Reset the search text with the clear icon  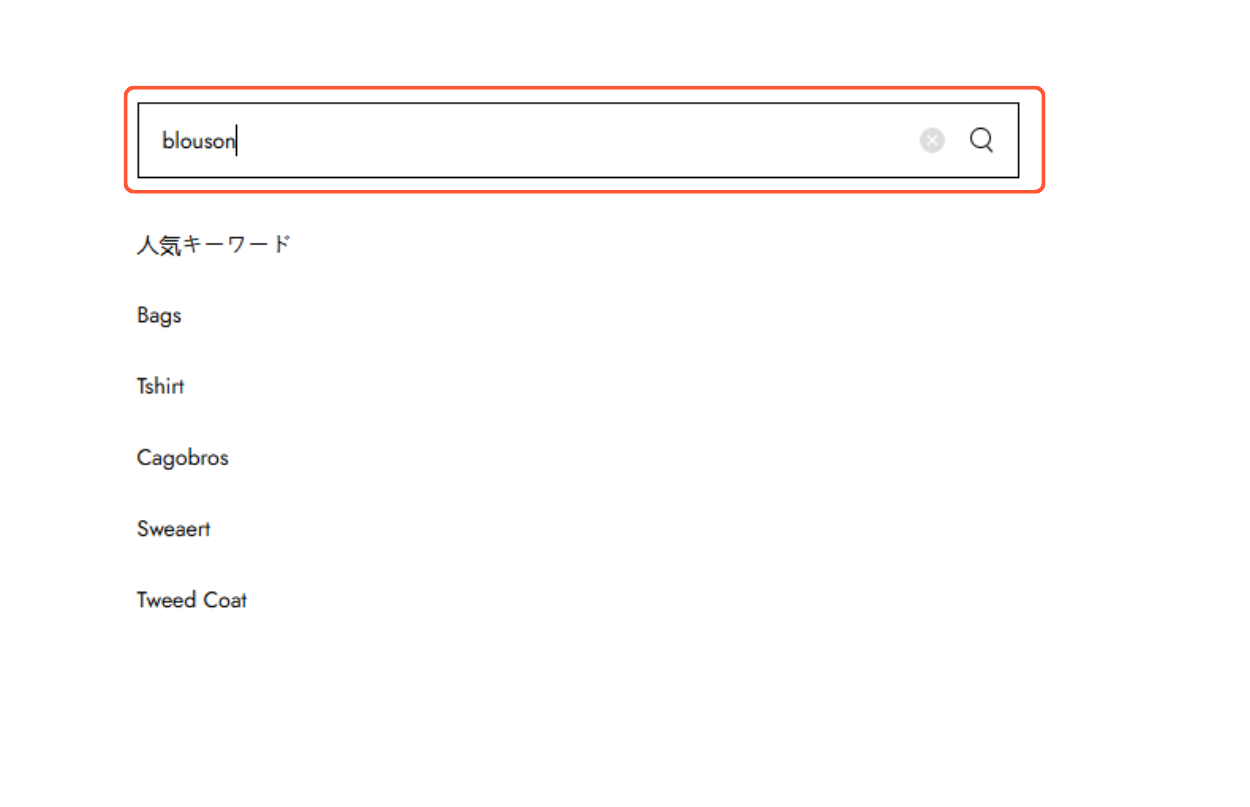(932, 141)
